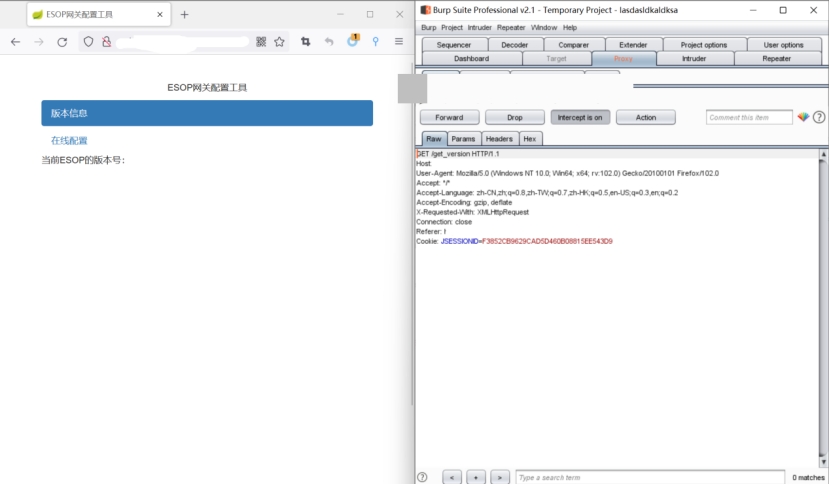The width and height of the screenshot is (830, 485).
Task: Click the 当前ESOP的版本号 label
Action: 83,160
